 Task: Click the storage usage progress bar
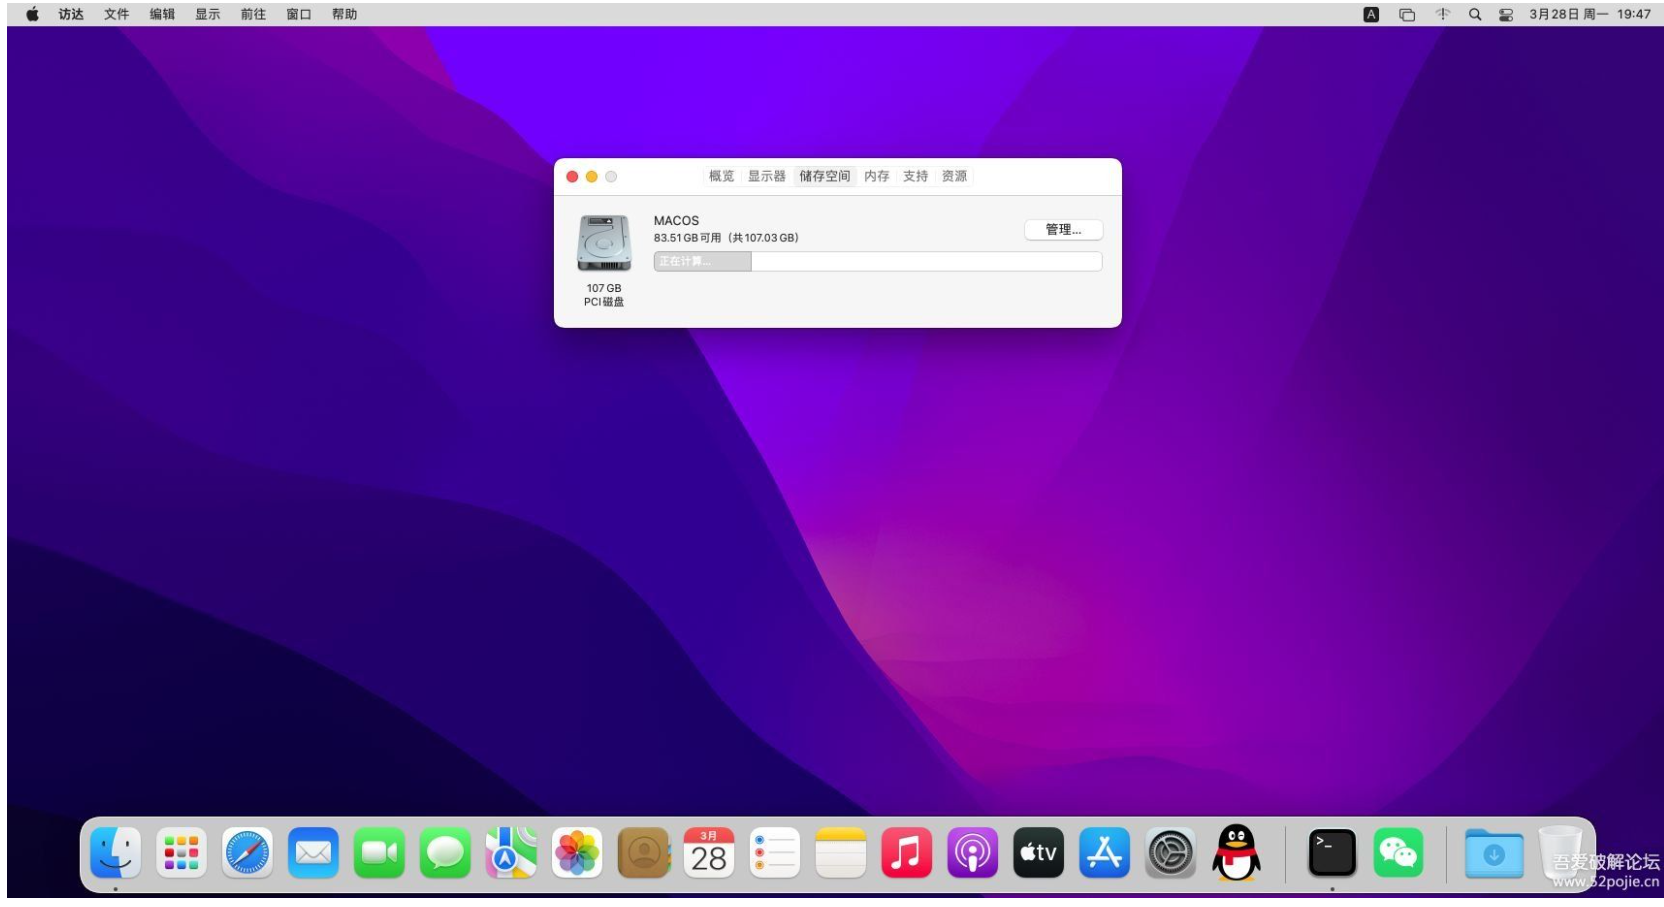[877, 261]
